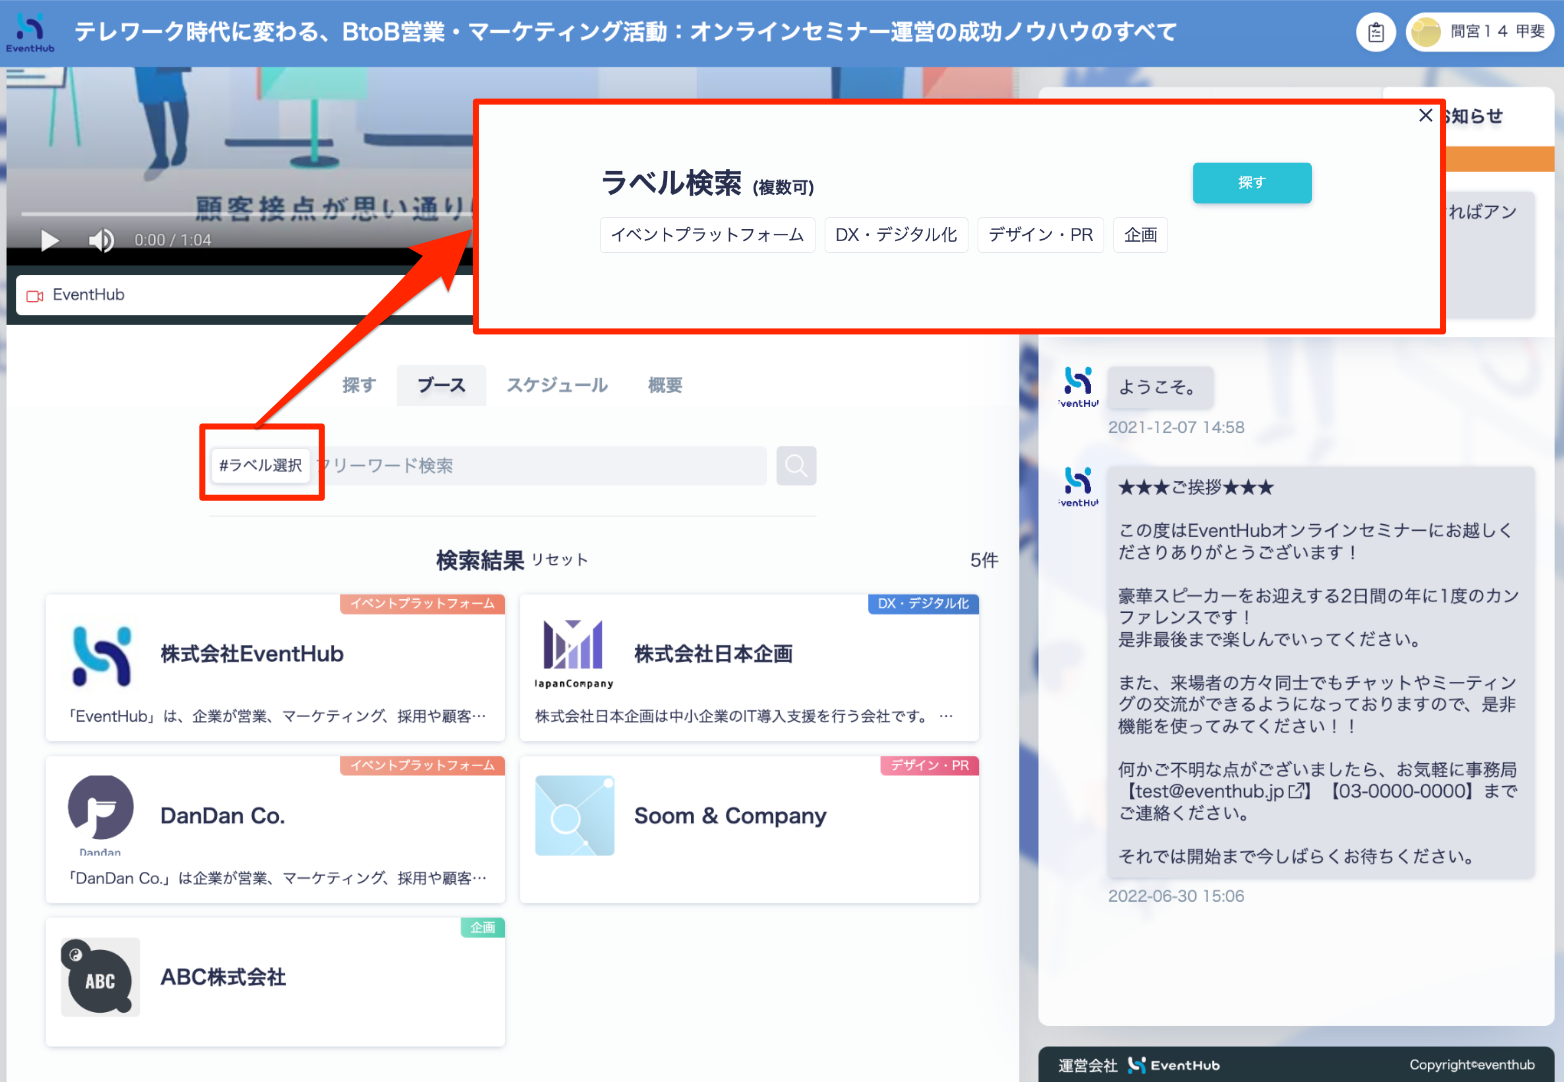Click the 探す button in the label search popup
The height and width of the screenshot is (1082, 1564).
tap(1252, 183)
